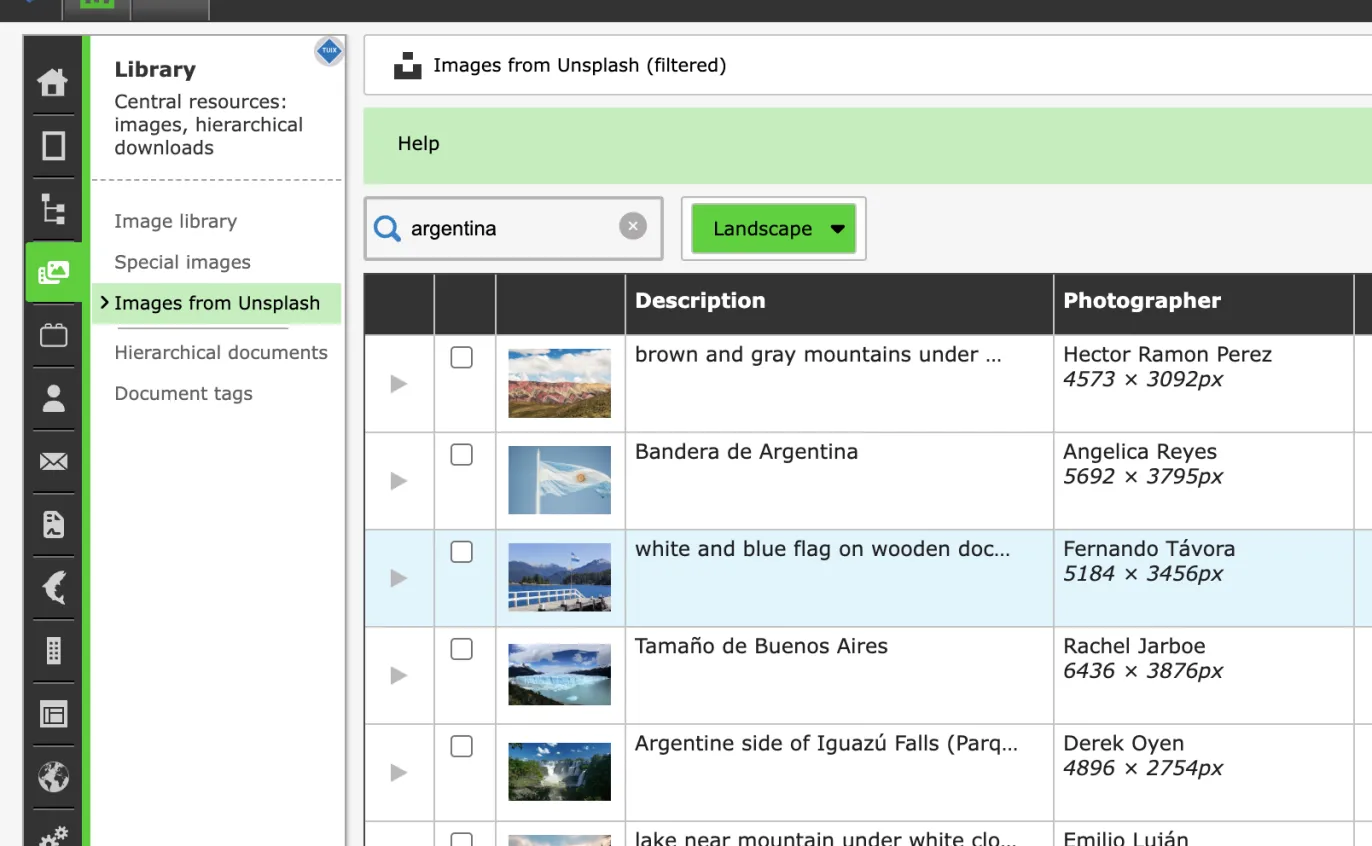Expand the Iguazú Falls row arrow

[399, 772]
